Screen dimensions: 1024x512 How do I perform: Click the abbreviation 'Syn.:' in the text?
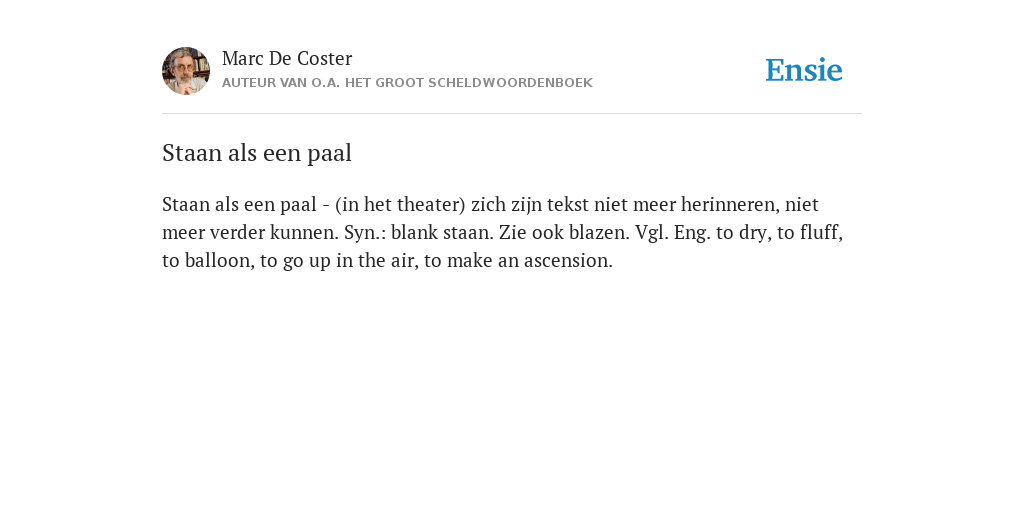point(364,232)
